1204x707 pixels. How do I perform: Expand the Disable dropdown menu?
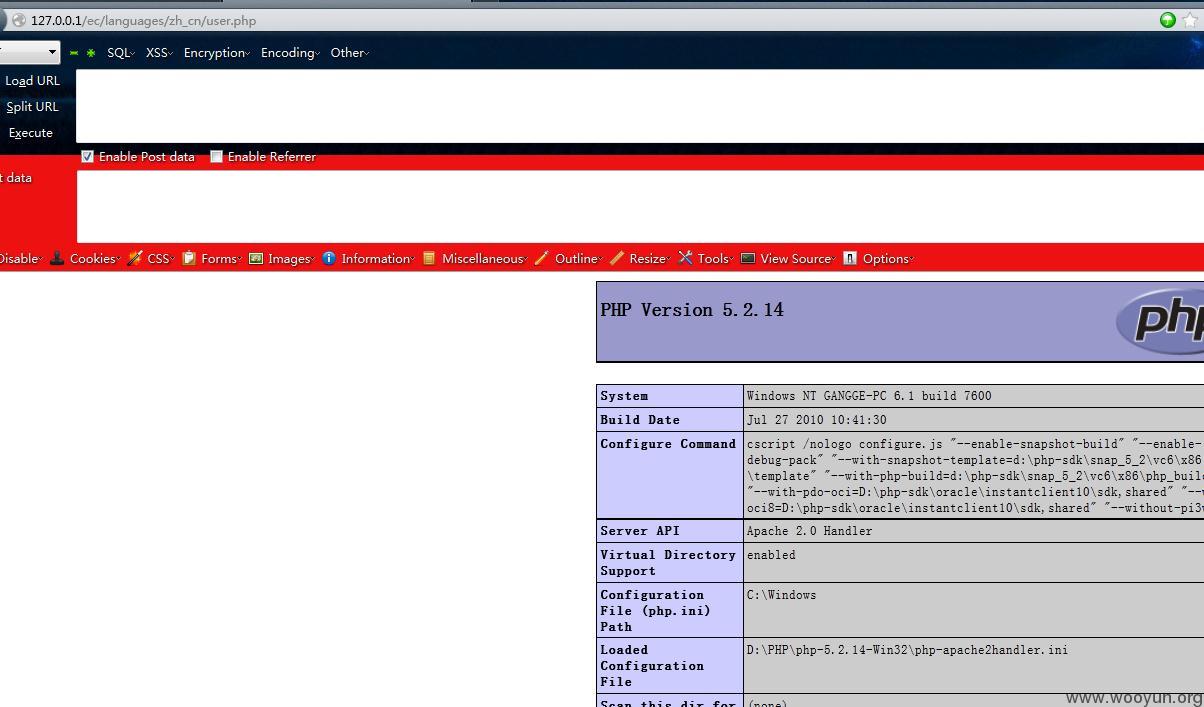pyautogui.click(x=20, y=259)
